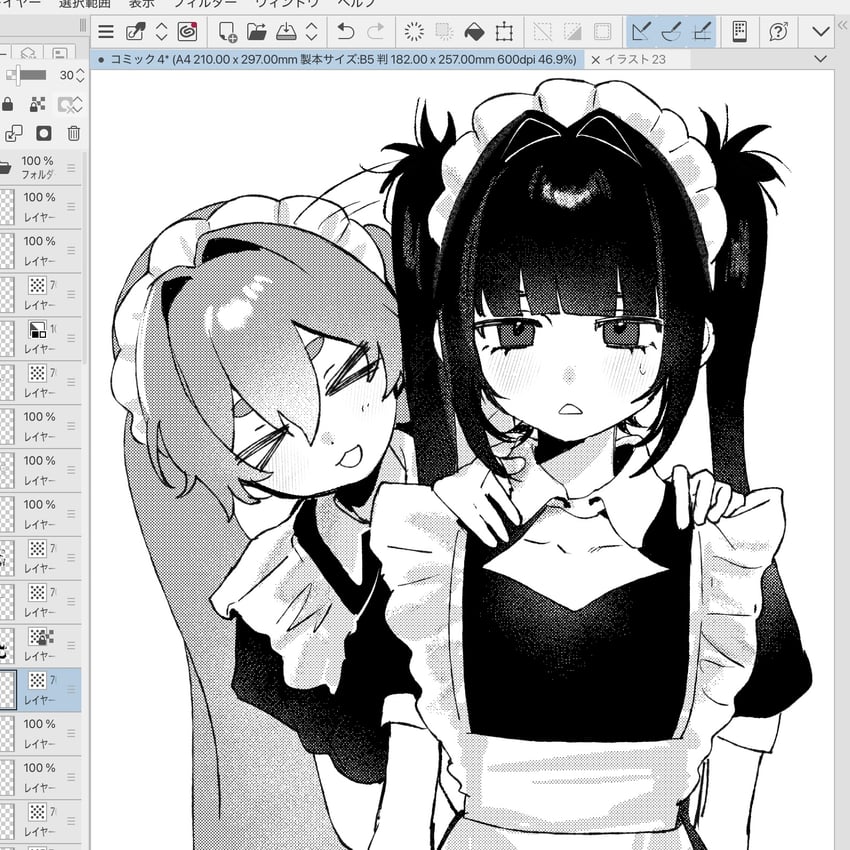850x850 pixels.
Task: Click the palette dock grip above the command bar
Action: (x=83, y=25)
